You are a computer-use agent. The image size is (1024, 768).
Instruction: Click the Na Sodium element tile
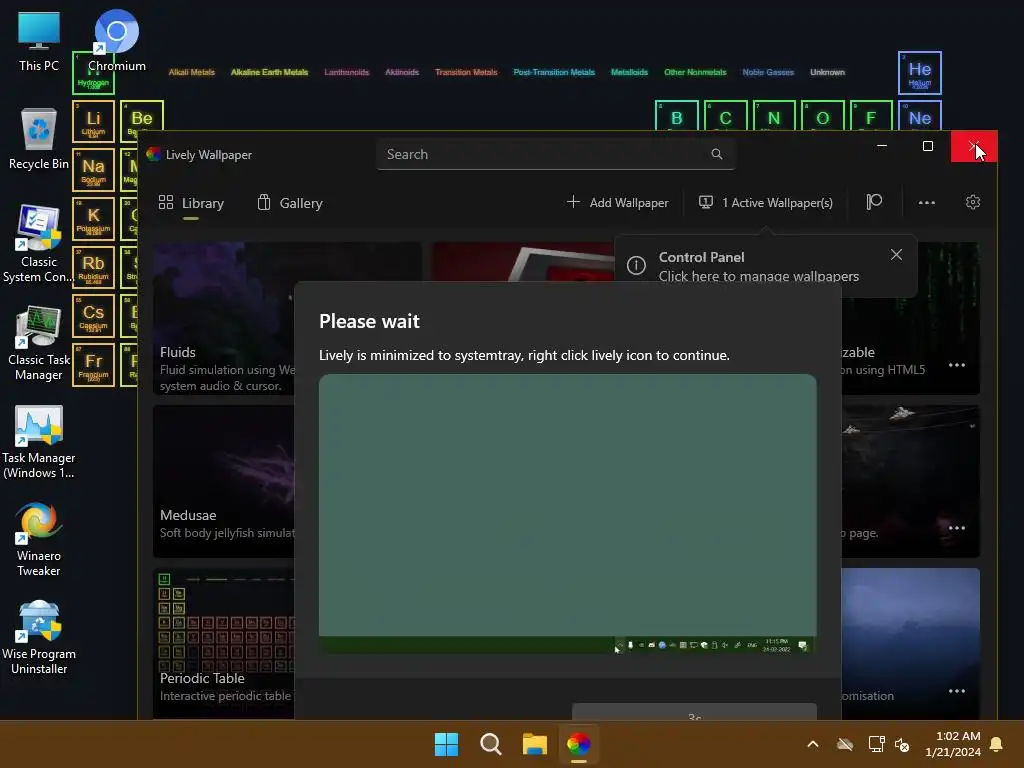pos(93,170)
